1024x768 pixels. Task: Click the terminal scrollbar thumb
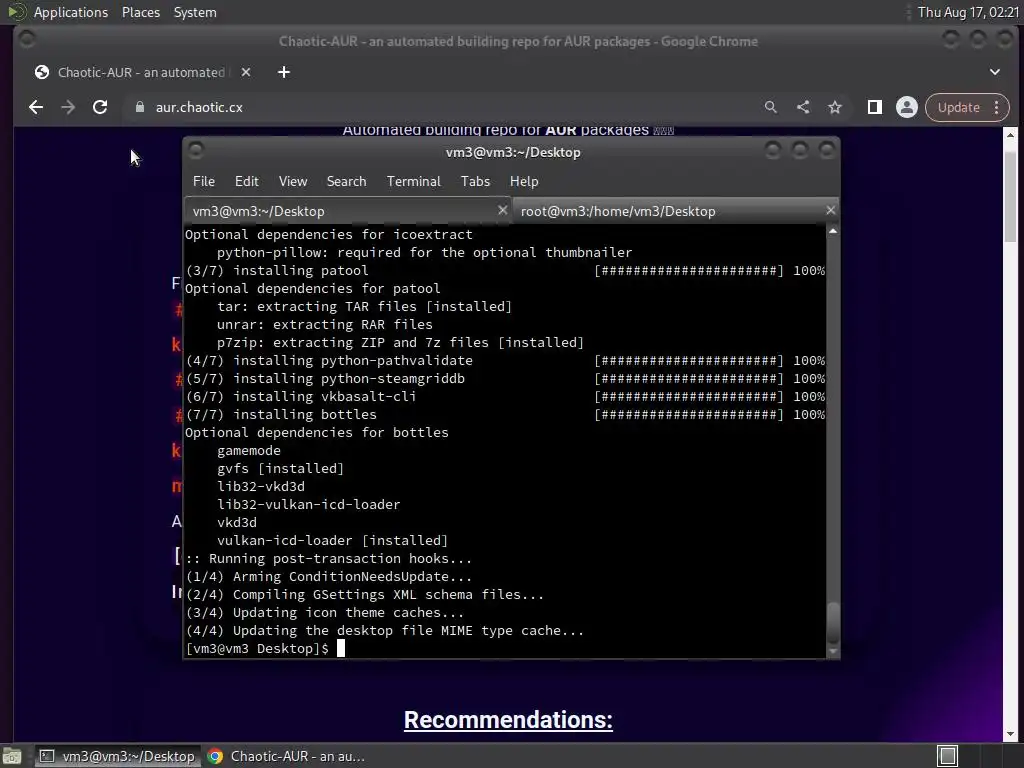pos(833,623)
